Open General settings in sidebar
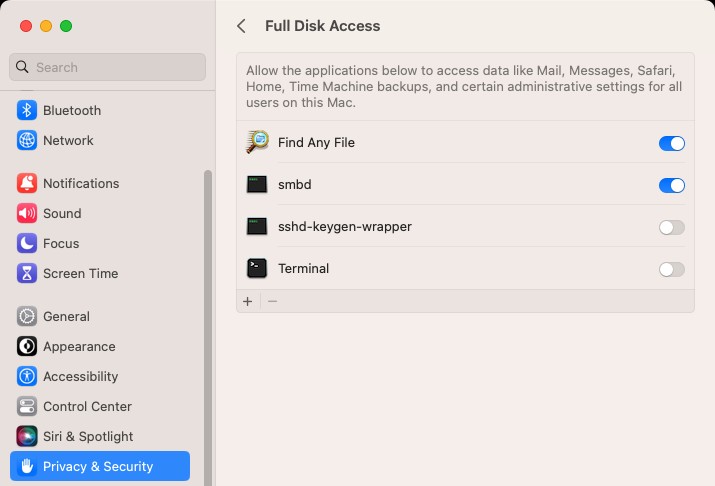Screen dimensions: 715x486 [66, 316]
